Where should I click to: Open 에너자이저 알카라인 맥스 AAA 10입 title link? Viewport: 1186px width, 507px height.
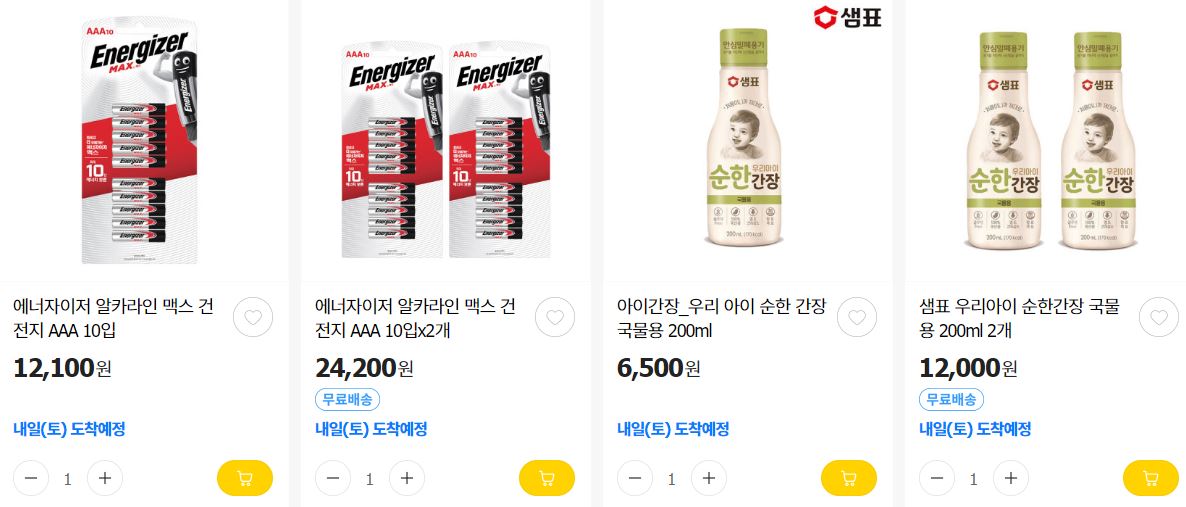tap(114, 319)
